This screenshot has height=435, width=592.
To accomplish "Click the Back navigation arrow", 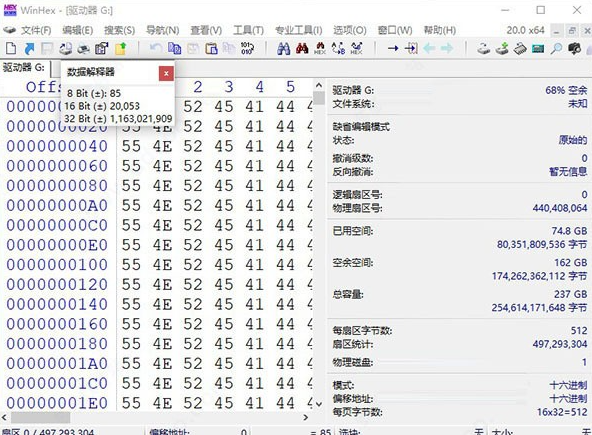I will 429,48.
